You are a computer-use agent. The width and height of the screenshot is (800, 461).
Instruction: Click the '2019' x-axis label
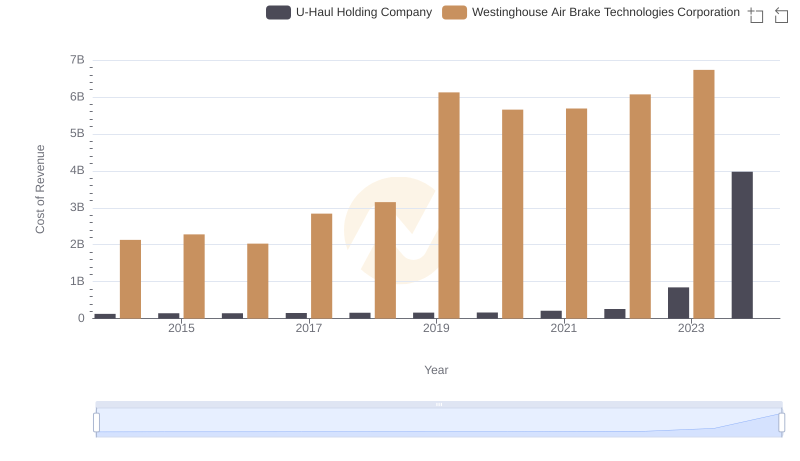[x=436, y=328]
